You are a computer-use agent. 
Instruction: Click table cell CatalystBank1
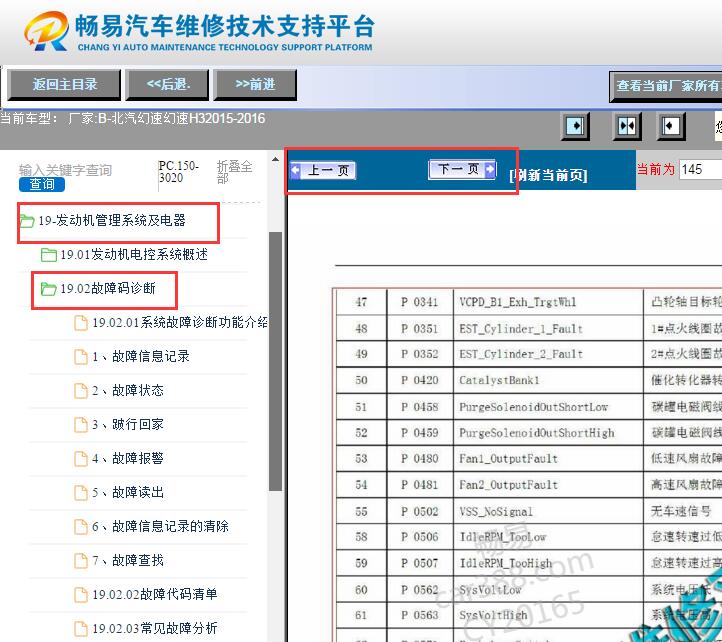pyautogui.click(x=548, y=380)
